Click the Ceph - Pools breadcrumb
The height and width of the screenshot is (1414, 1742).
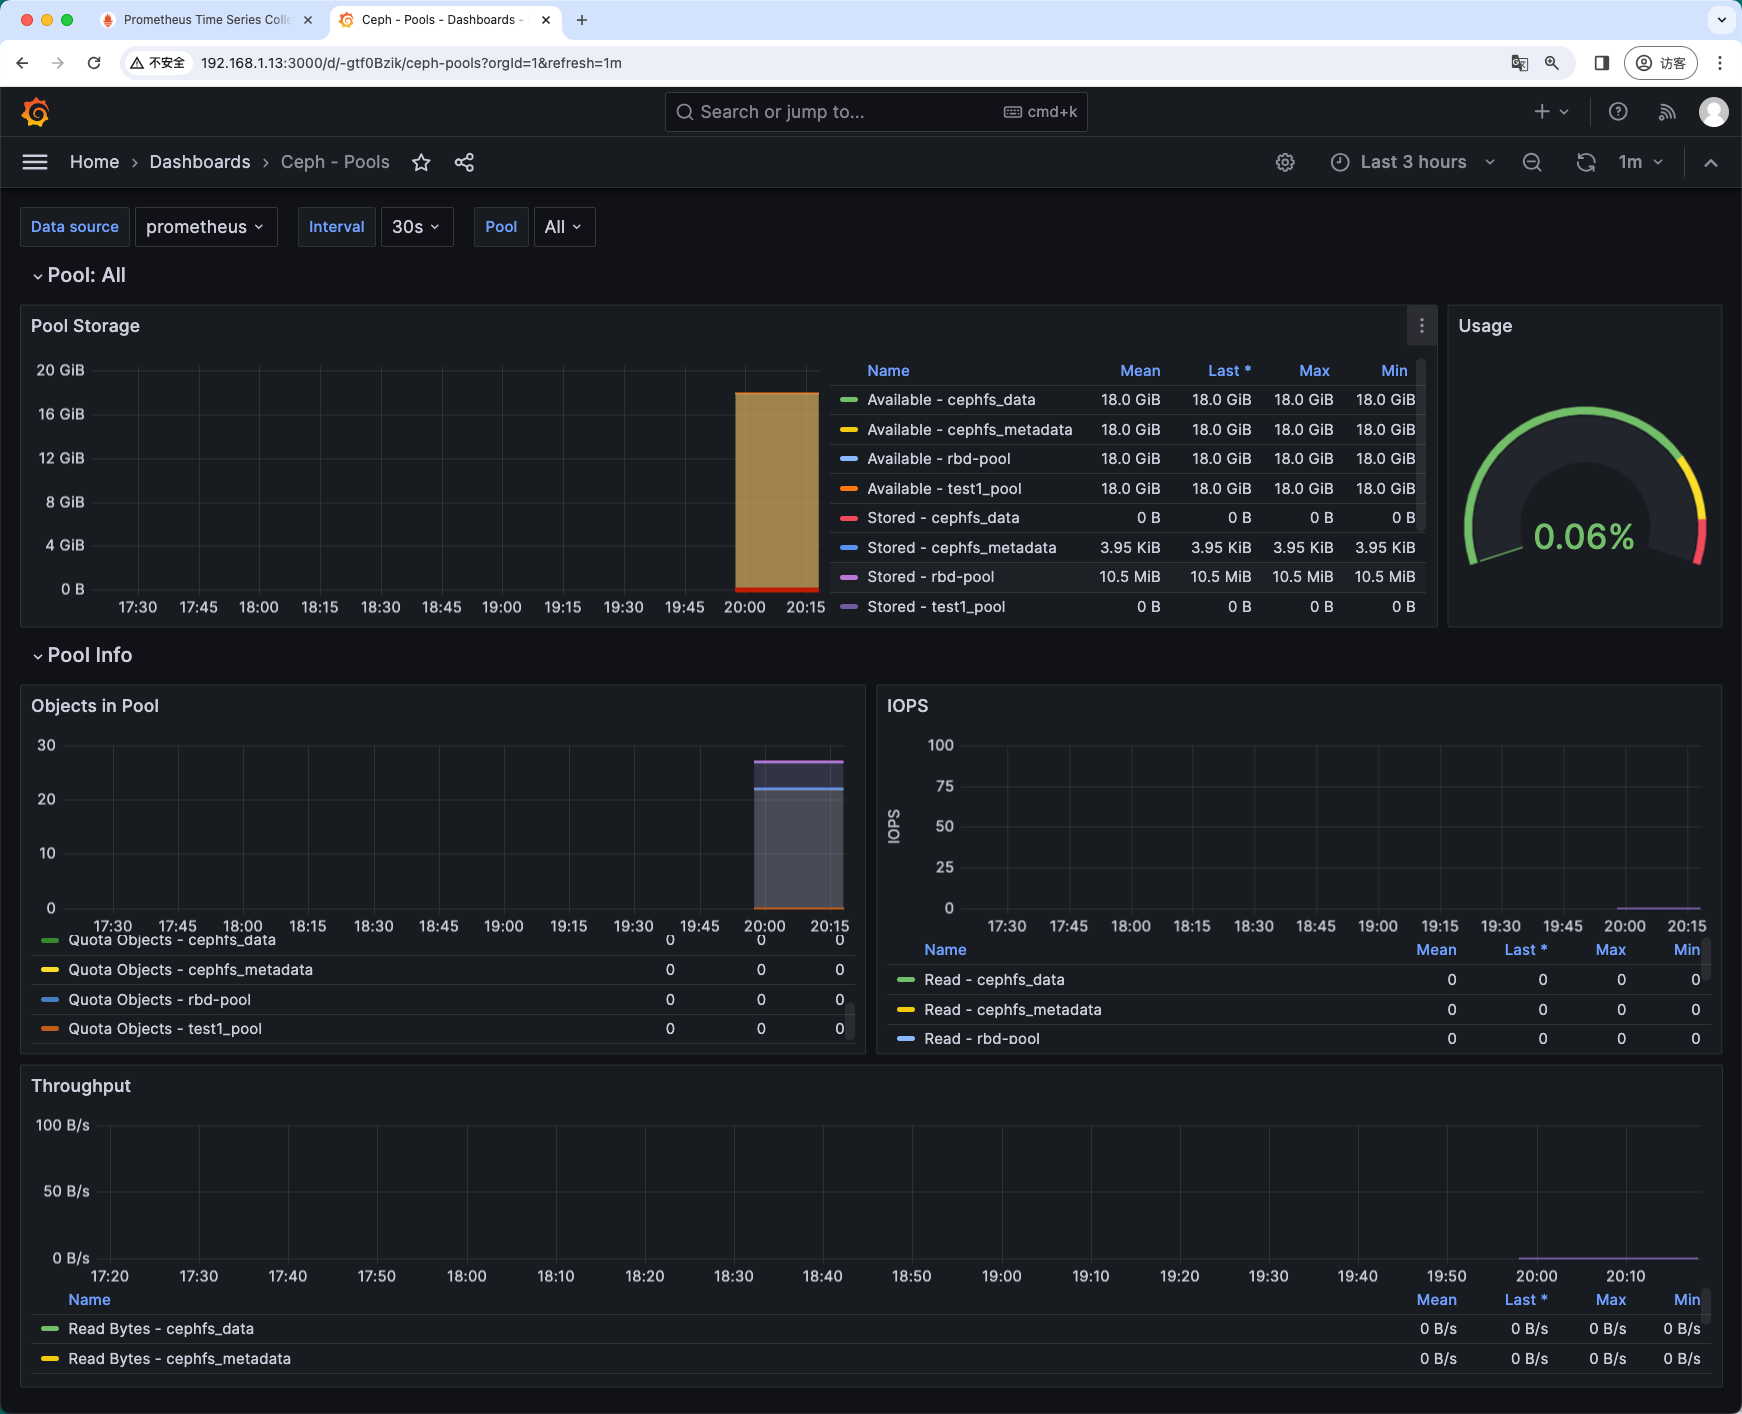tap(335, 162)
